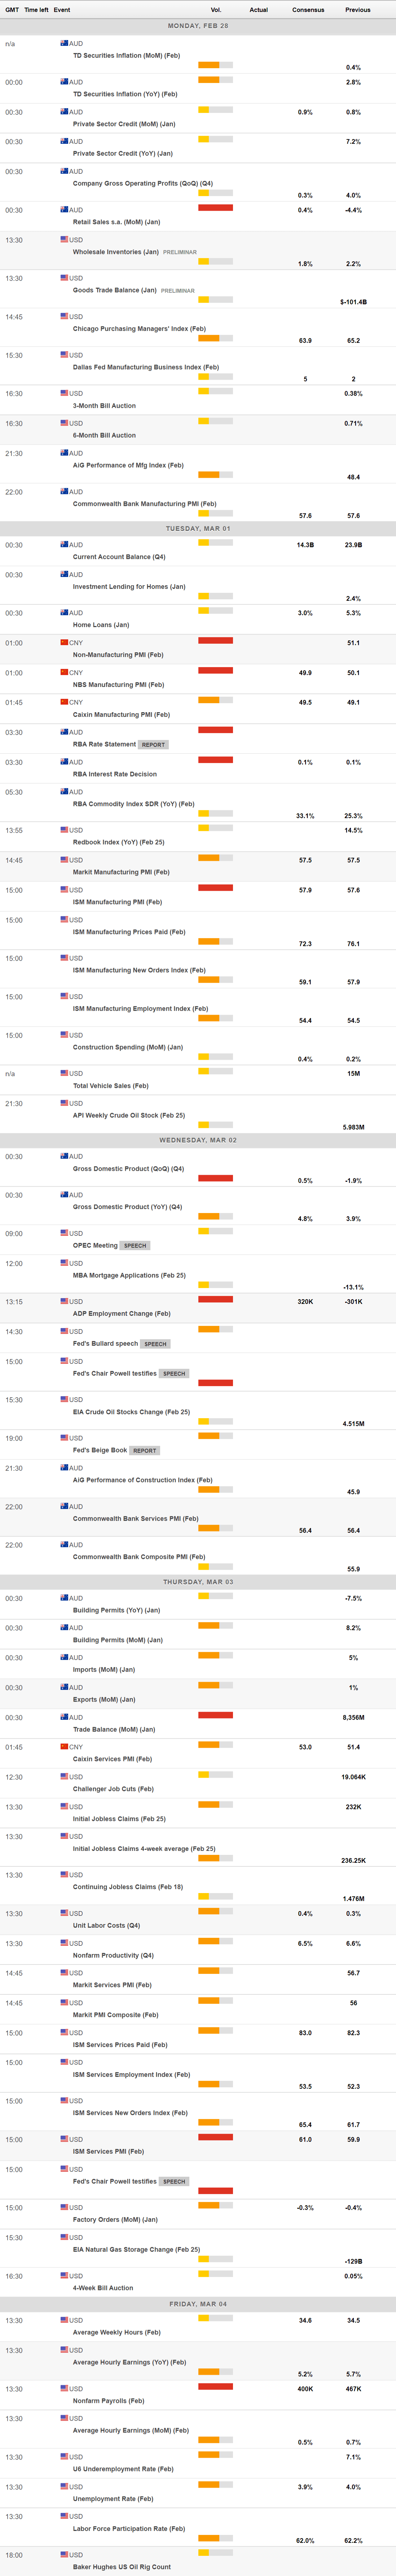Click the US flag next to Goods Trade Balance
This screenshot has height=2576, width=396.
pyautogui.click(x=64, y=278)
